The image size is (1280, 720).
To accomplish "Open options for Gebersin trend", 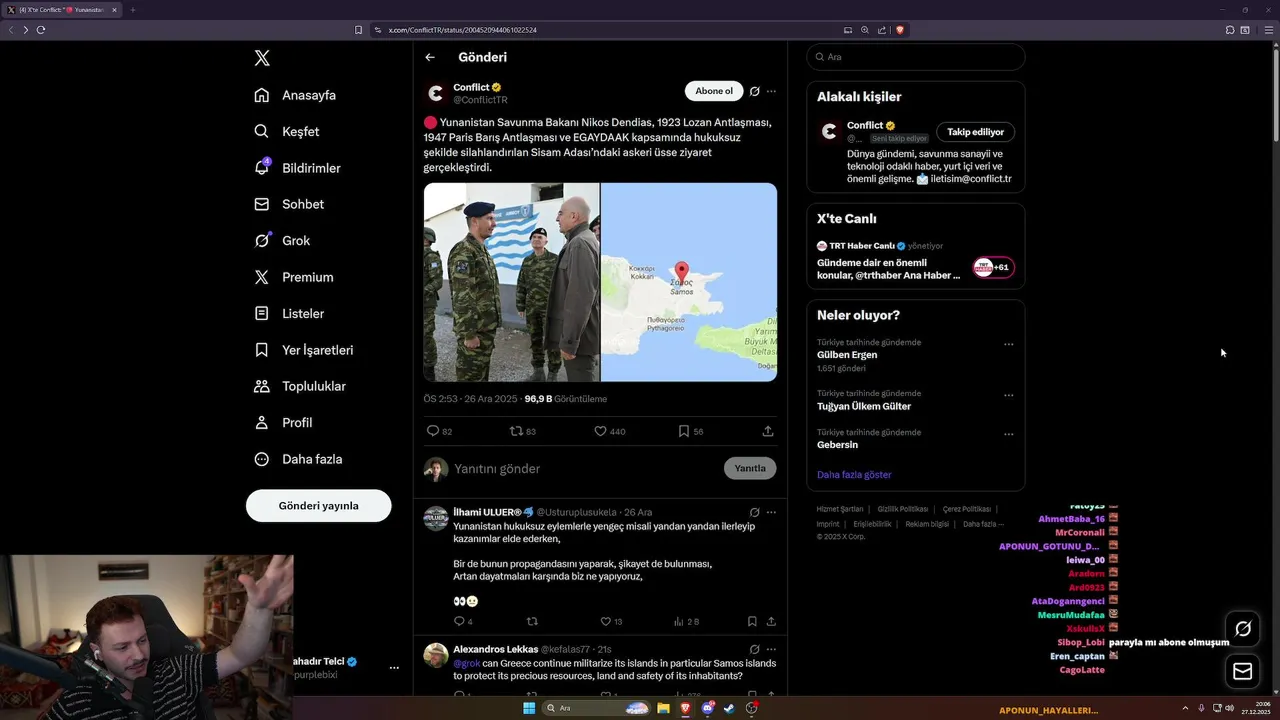I will click(x=1008, y=434).
